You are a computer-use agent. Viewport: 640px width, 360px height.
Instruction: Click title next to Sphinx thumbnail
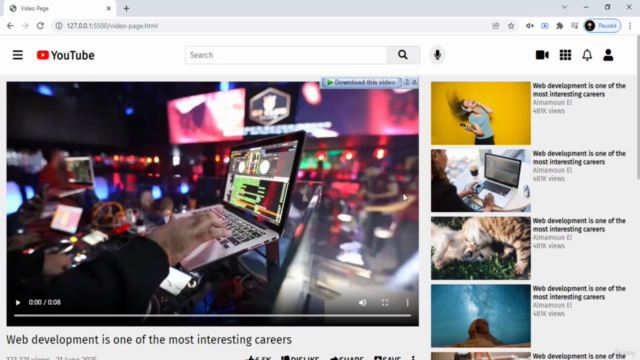click(x=579, y=293)
